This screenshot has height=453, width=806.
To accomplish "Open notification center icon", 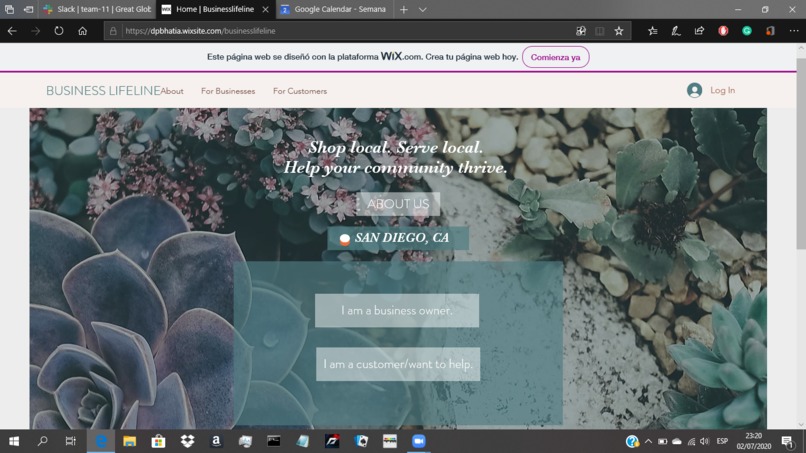I will 787,441.
